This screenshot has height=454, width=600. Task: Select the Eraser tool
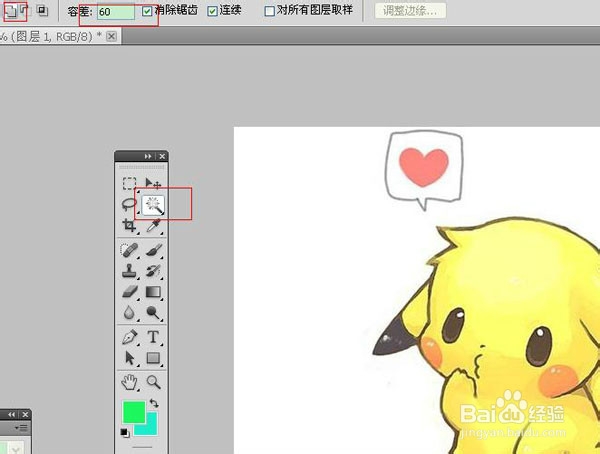pos(129,292)
